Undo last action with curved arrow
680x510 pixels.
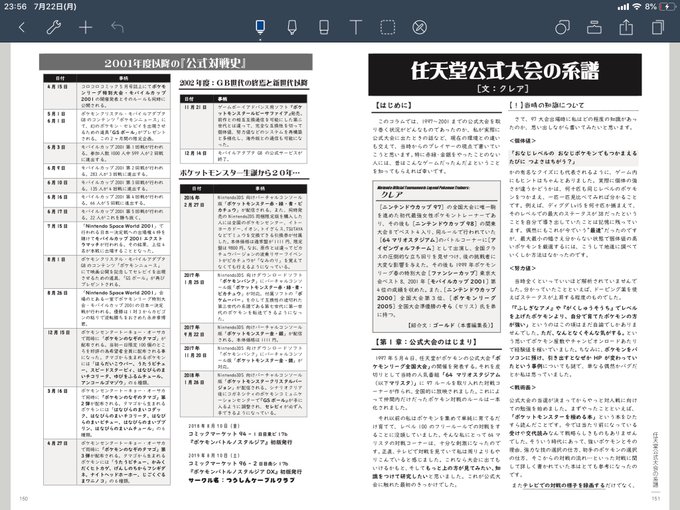tap(117, 27)
